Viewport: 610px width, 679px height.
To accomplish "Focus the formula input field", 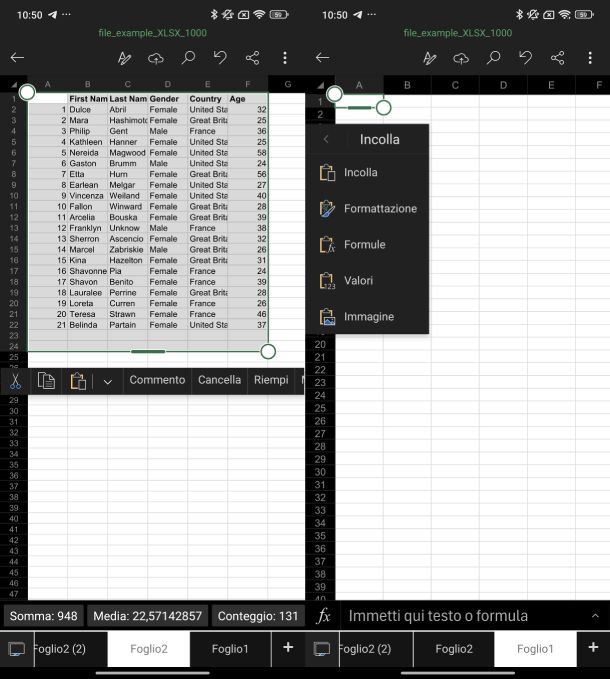I will click(x=465, y=615).
